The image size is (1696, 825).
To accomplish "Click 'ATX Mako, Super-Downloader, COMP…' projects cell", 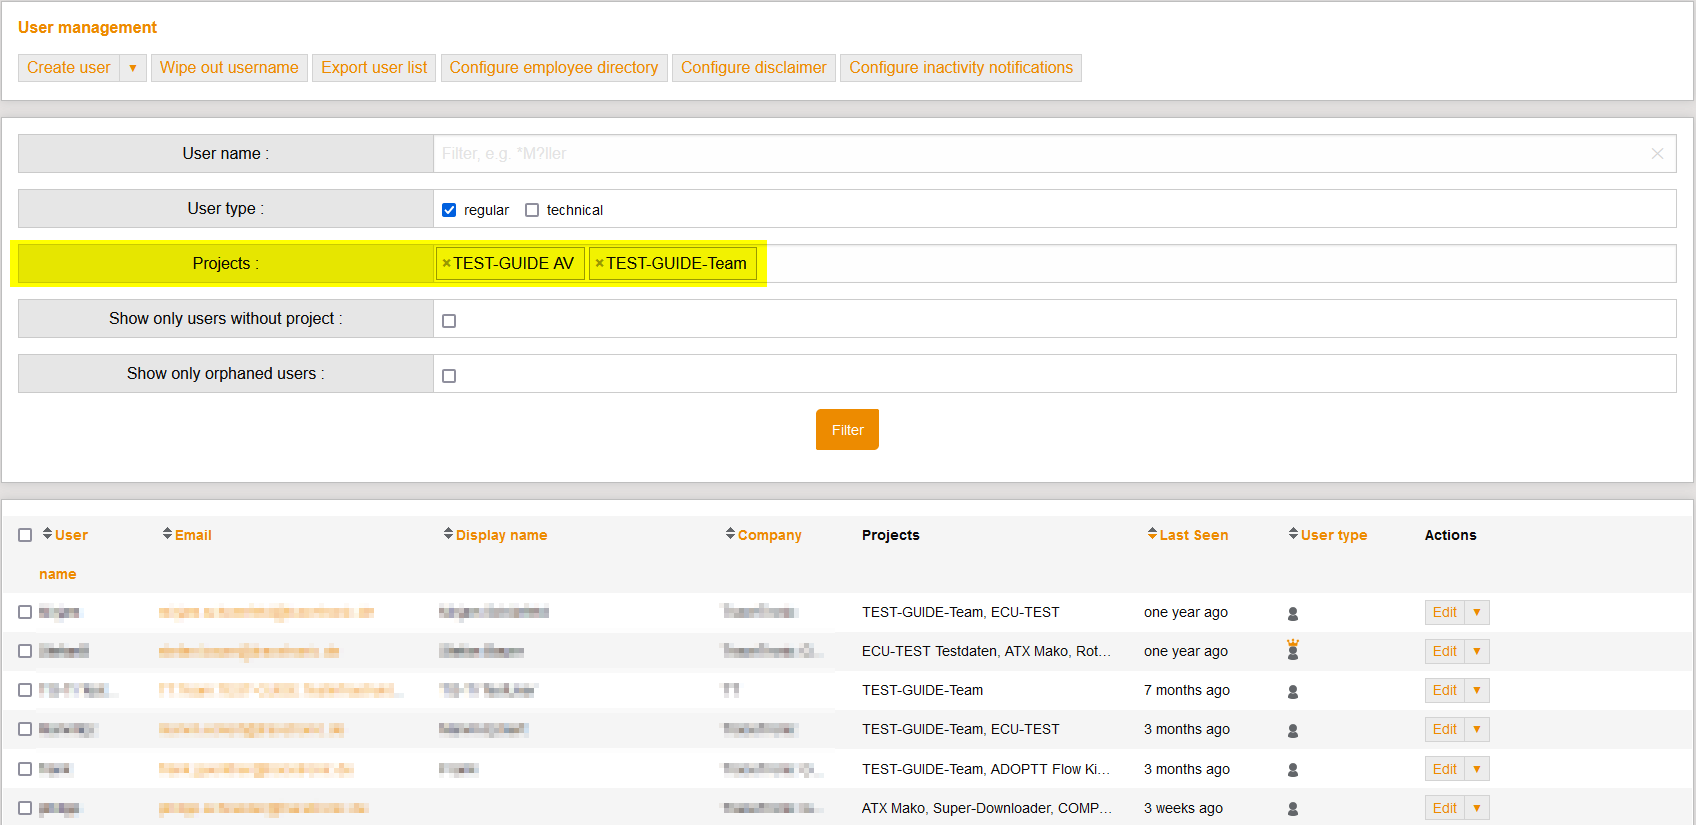I will coord(986,808).
